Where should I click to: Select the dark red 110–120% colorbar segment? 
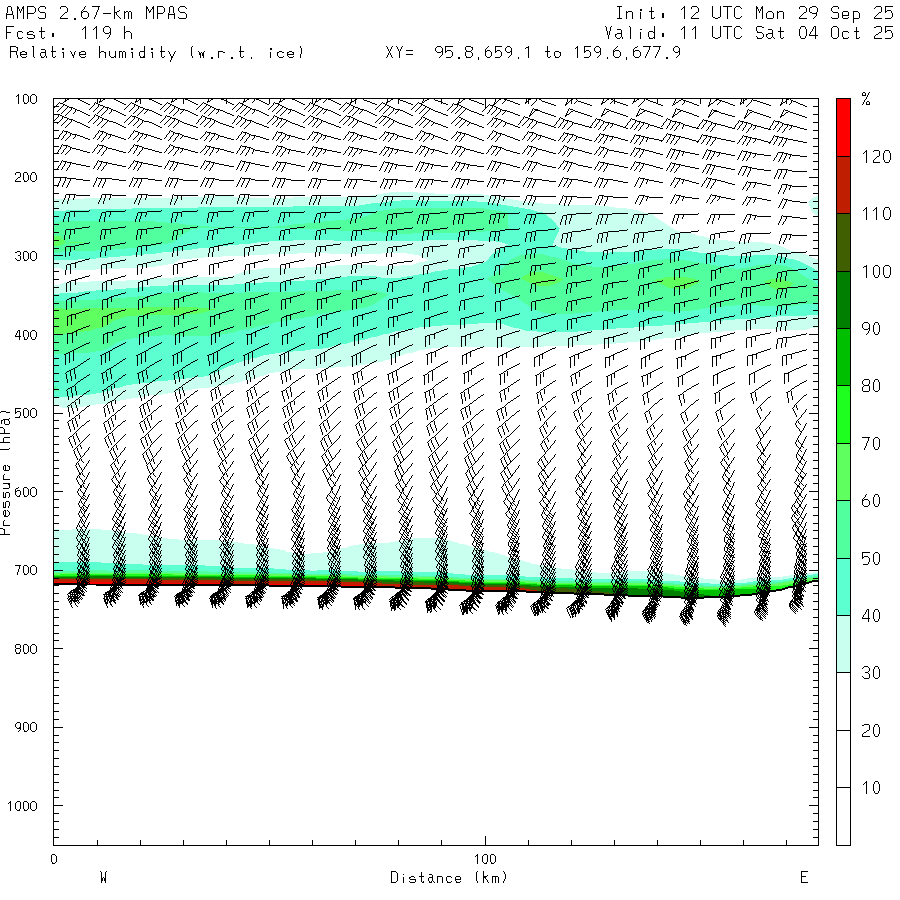pos(843,185)
